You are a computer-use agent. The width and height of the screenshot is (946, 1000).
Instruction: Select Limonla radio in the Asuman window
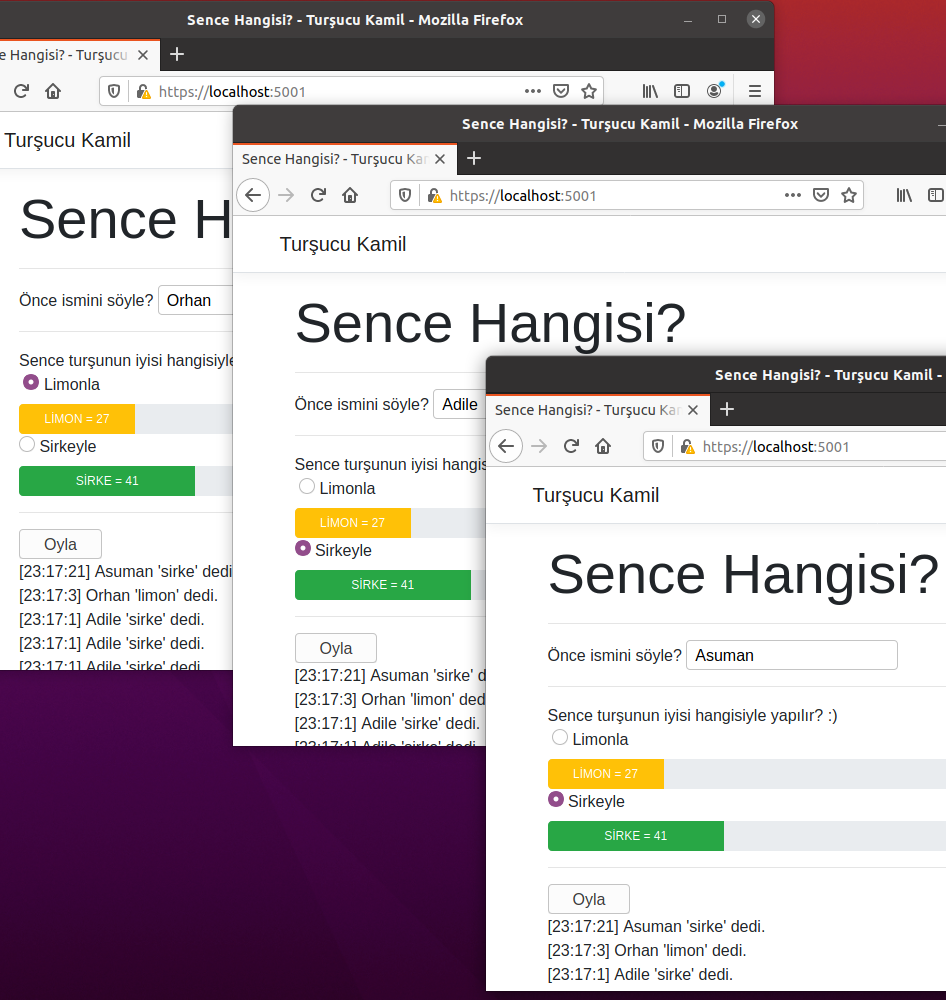click(x=560, y=738)
